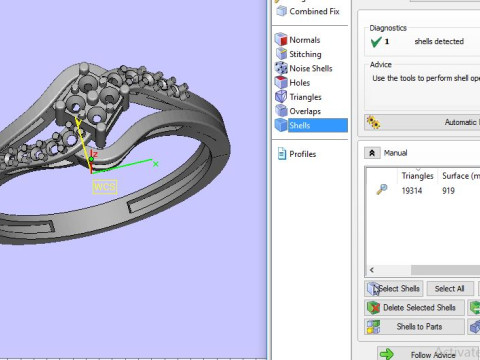Click the WCS coordinate label in viewport
480x360 pixels.
(105, 187)
